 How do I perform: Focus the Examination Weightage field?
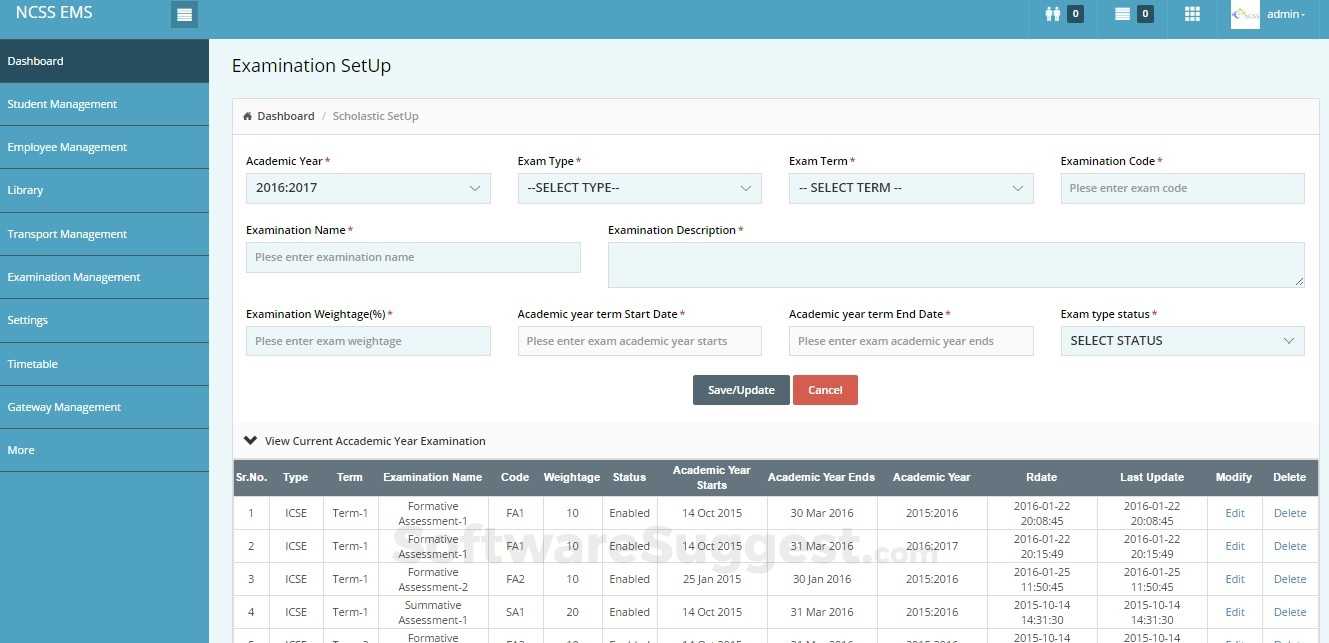(368, 341)
